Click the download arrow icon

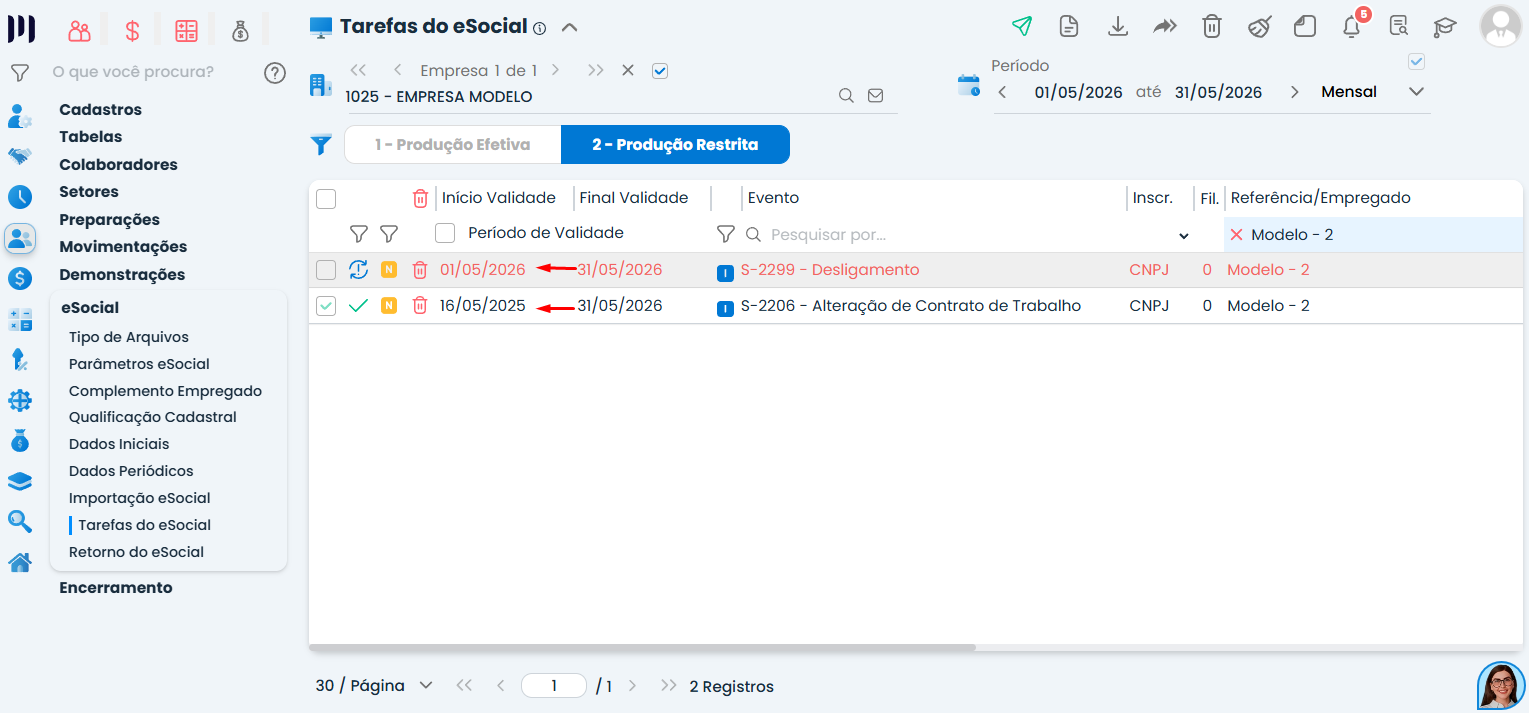point(1118,27)
